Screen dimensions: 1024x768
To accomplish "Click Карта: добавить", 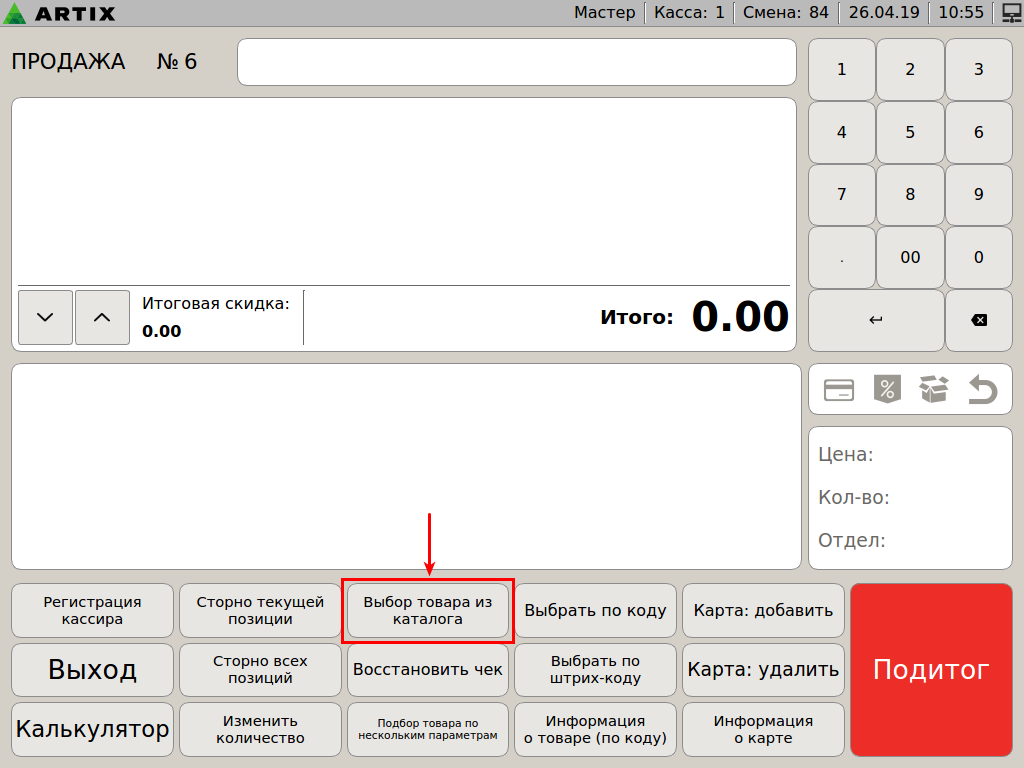I will [x=763, y=610].
